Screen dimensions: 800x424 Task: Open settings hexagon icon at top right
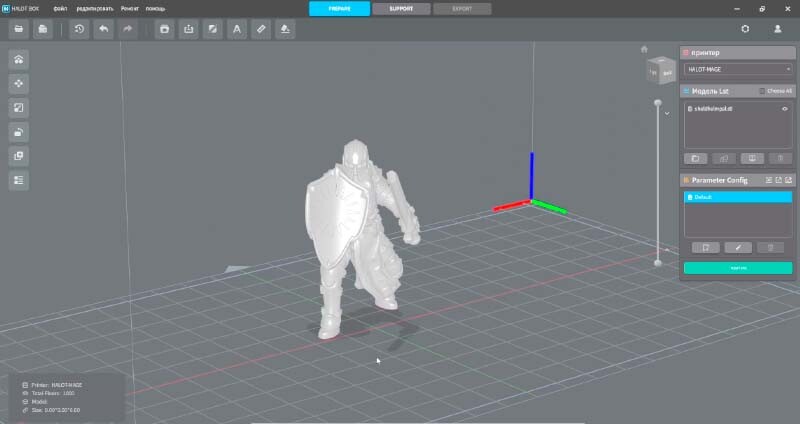(745, 29)
